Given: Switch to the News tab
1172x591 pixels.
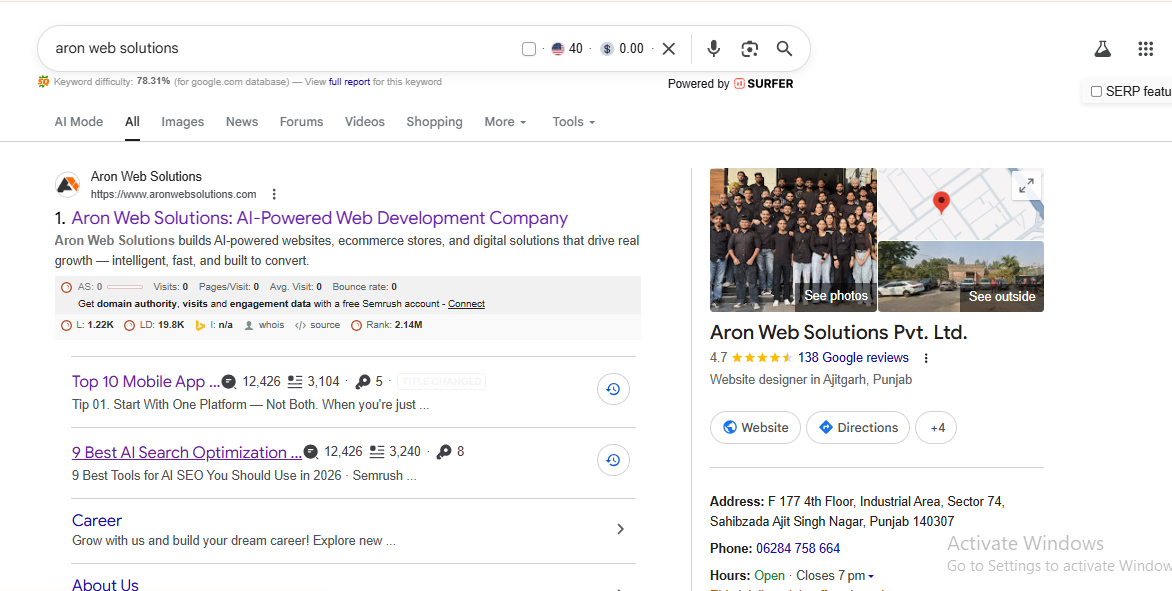Looking at the screenshot, I should tap(241, 122).
